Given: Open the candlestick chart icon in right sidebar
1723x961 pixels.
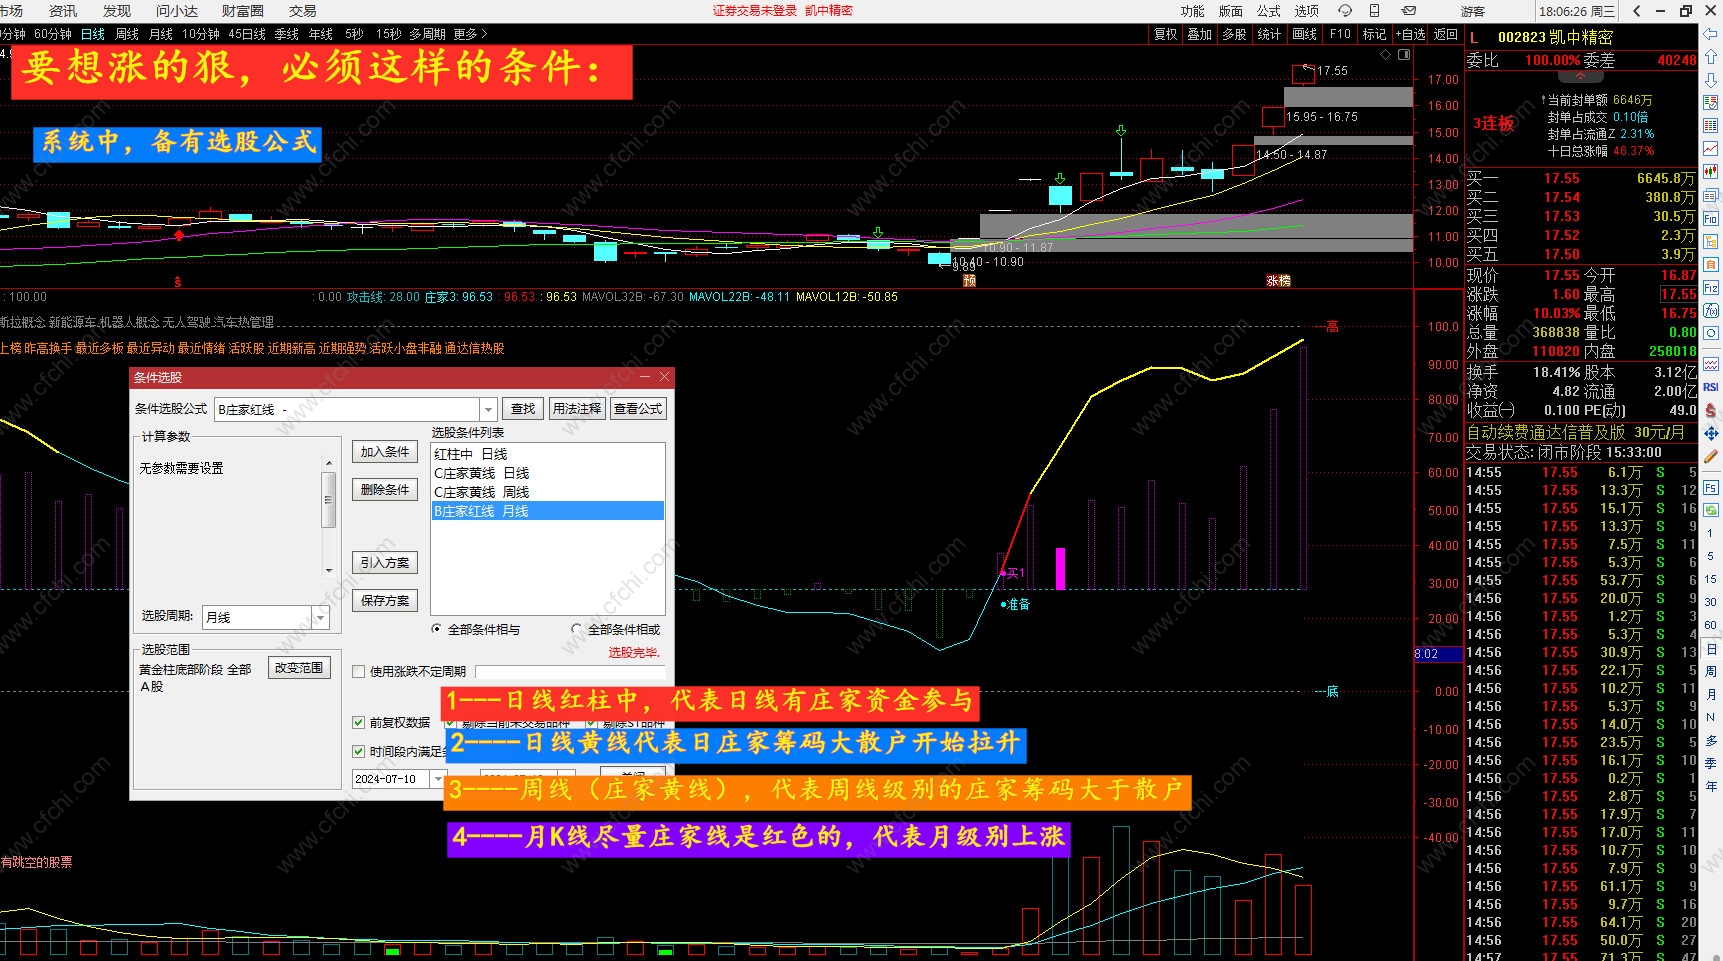Looking at the screenshot, I should tap(1711, 172).
